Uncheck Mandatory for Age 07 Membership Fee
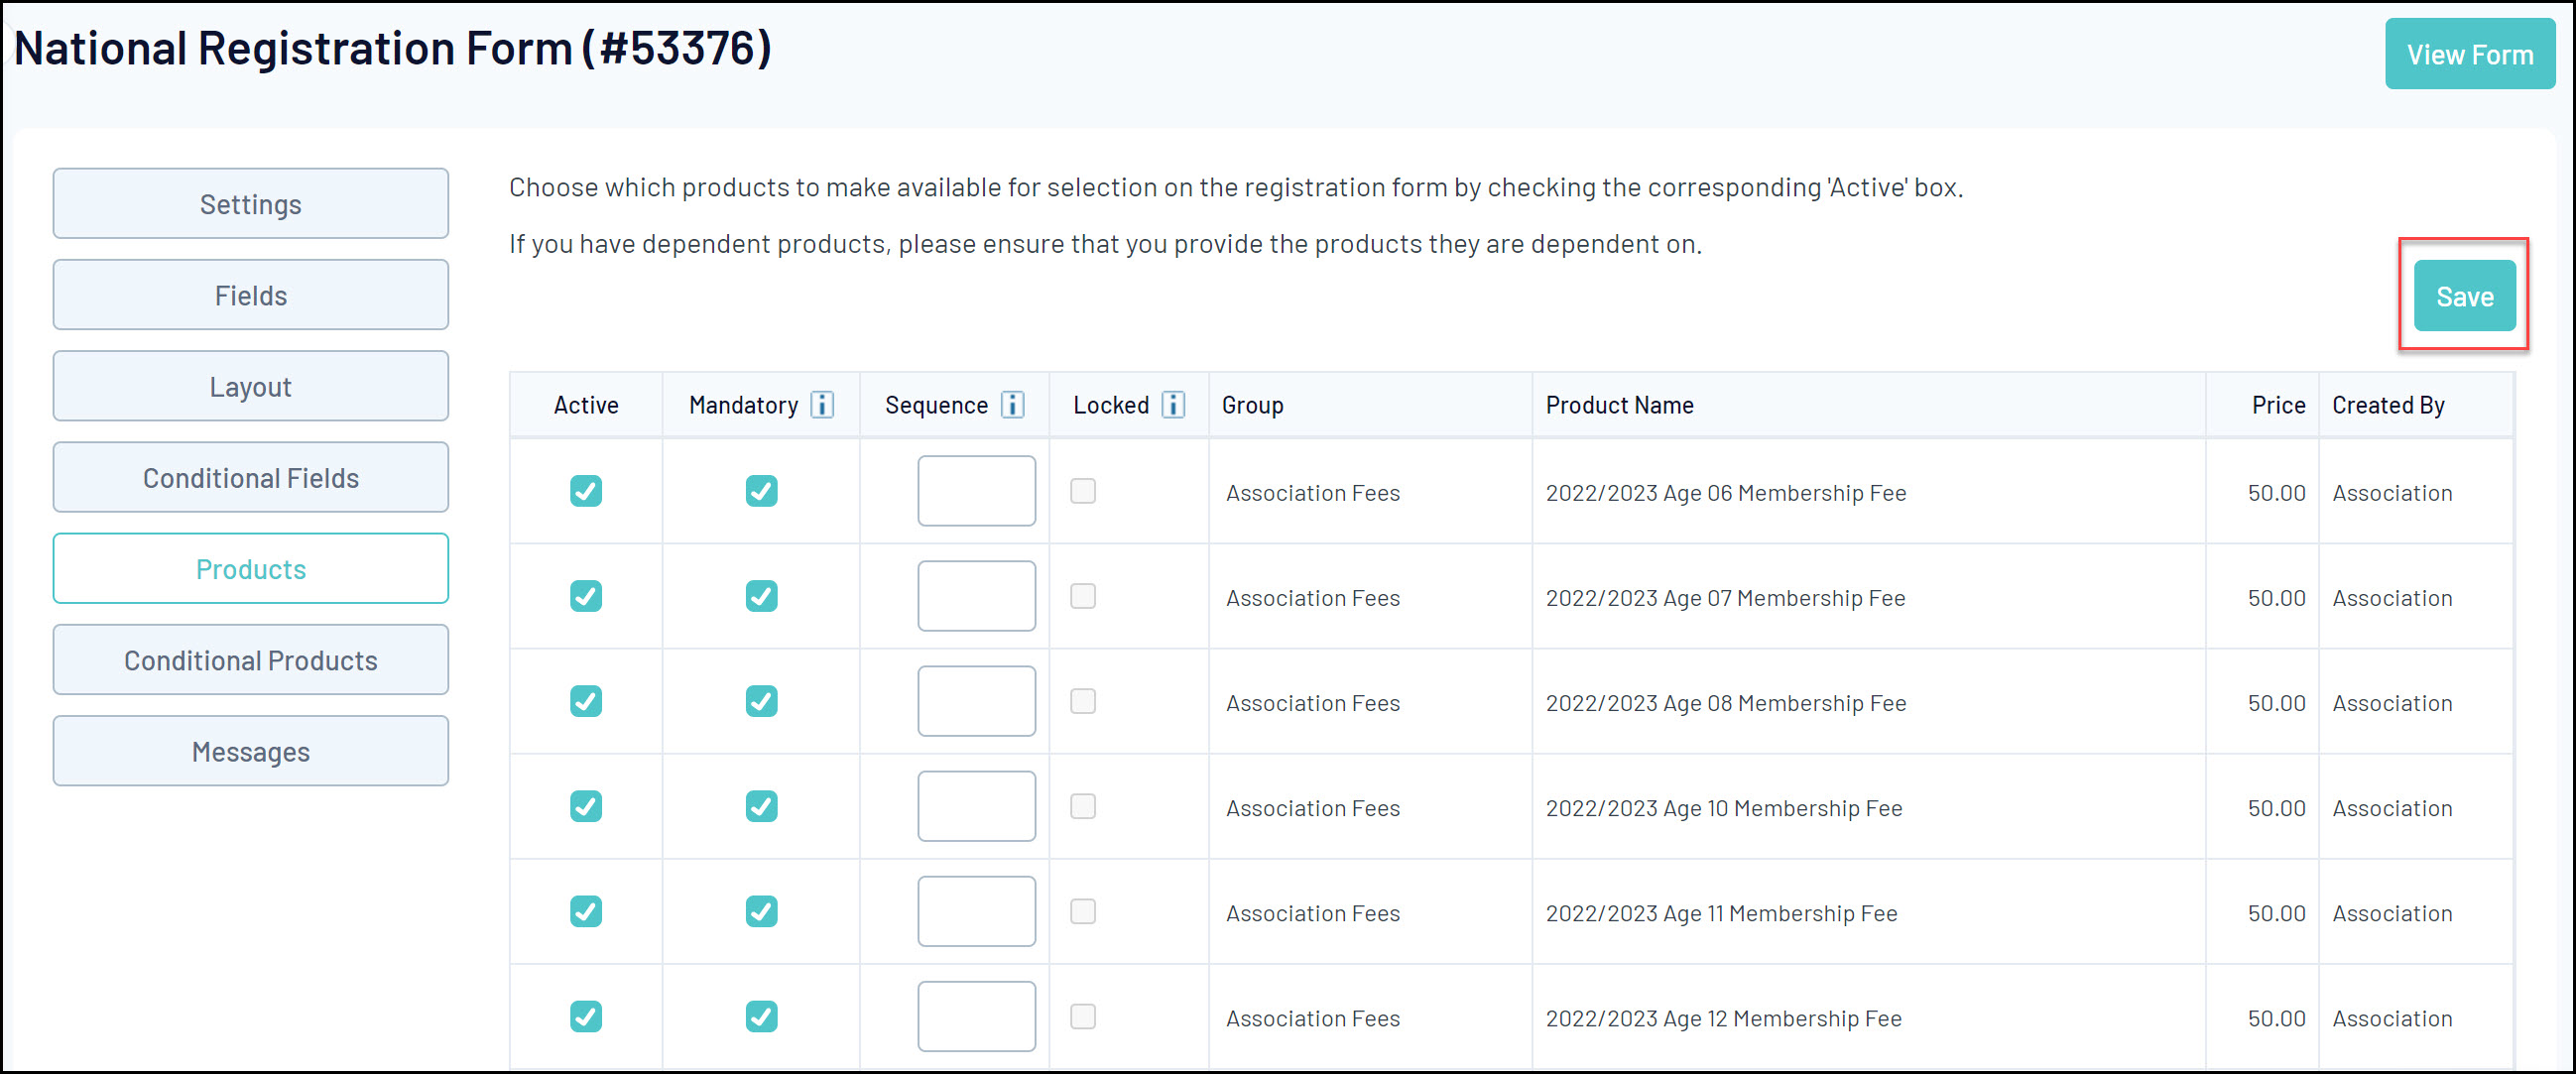This screenshot has height=1074, width=2576. [x=761, y=596]
